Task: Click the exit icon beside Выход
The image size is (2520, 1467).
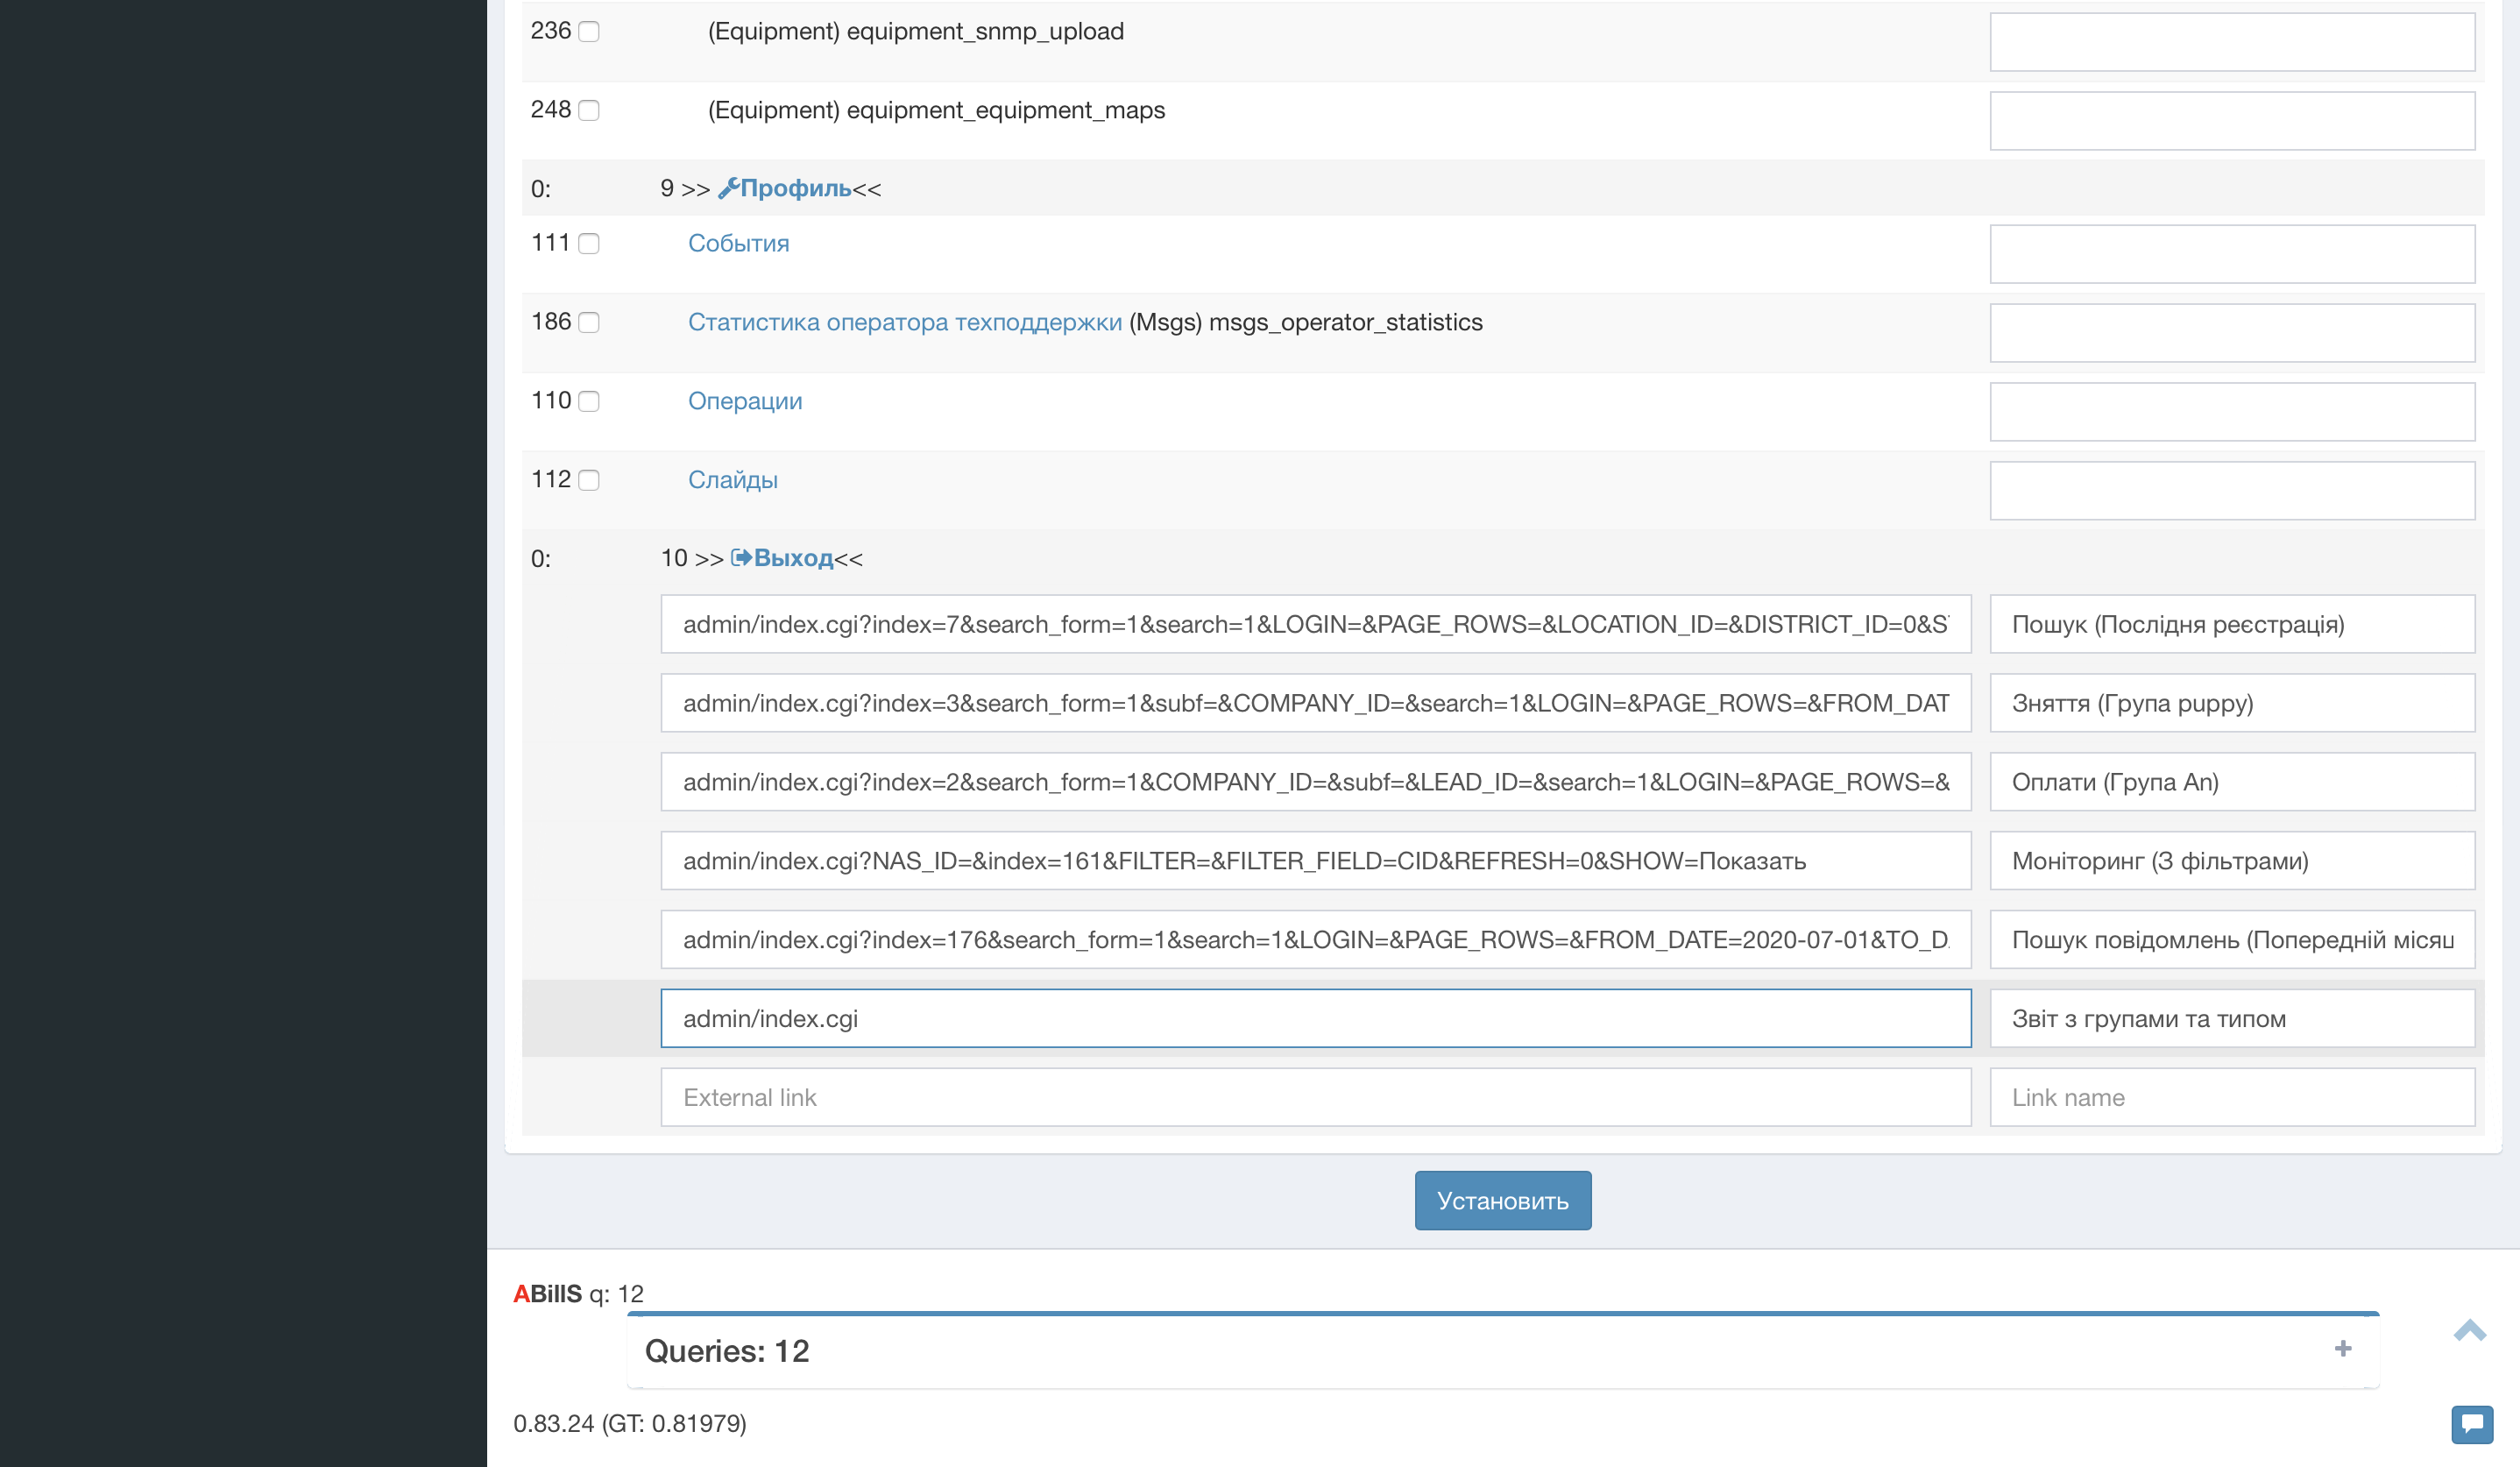Action: [x=741, y=558]
